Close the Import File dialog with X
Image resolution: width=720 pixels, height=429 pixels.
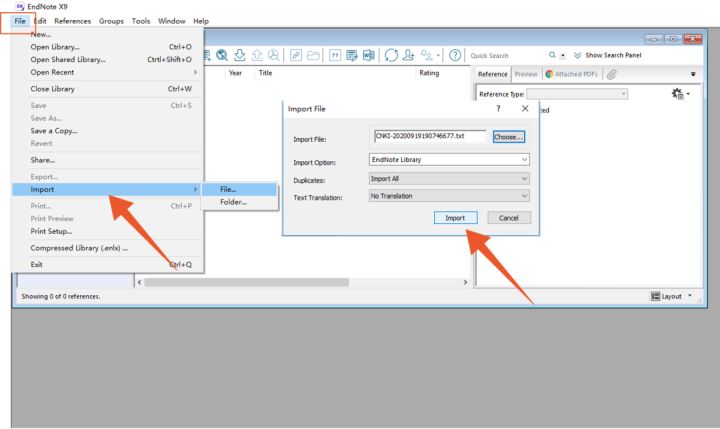point(525,108)
